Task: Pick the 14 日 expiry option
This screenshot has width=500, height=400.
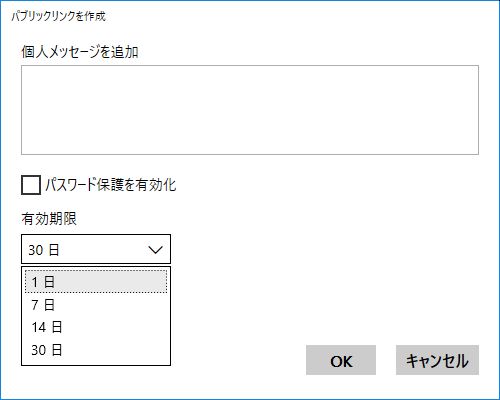Action: (x=96, y=327)
